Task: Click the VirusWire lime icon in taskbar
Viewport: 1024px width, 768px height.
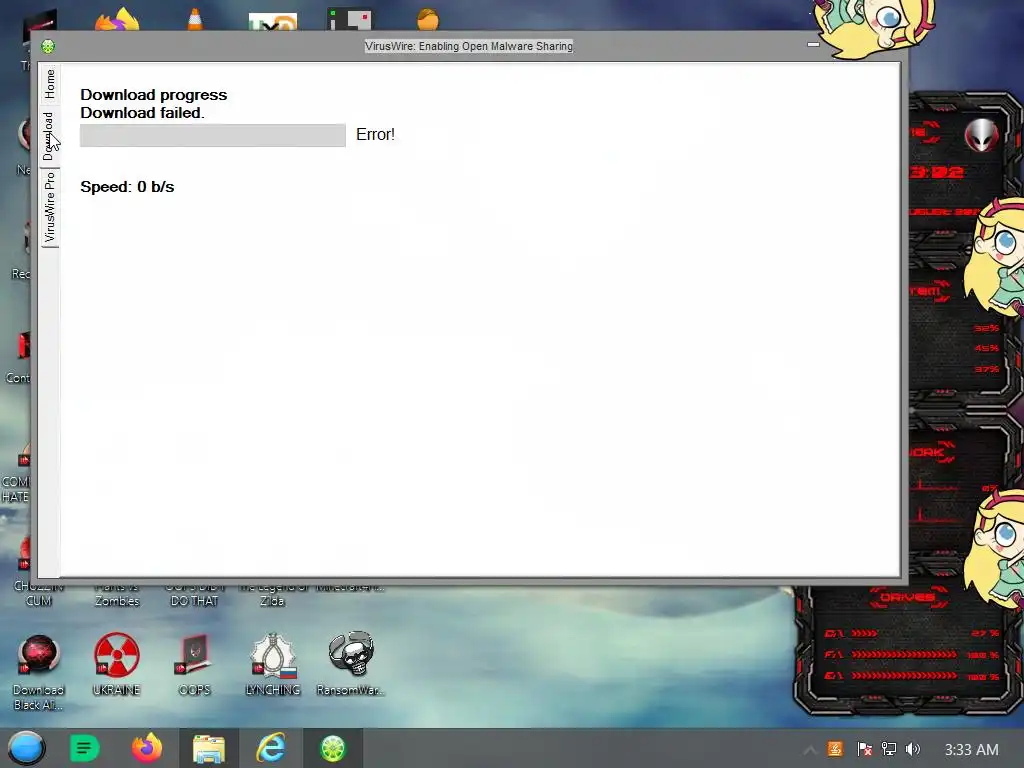Action: point(333,748)
